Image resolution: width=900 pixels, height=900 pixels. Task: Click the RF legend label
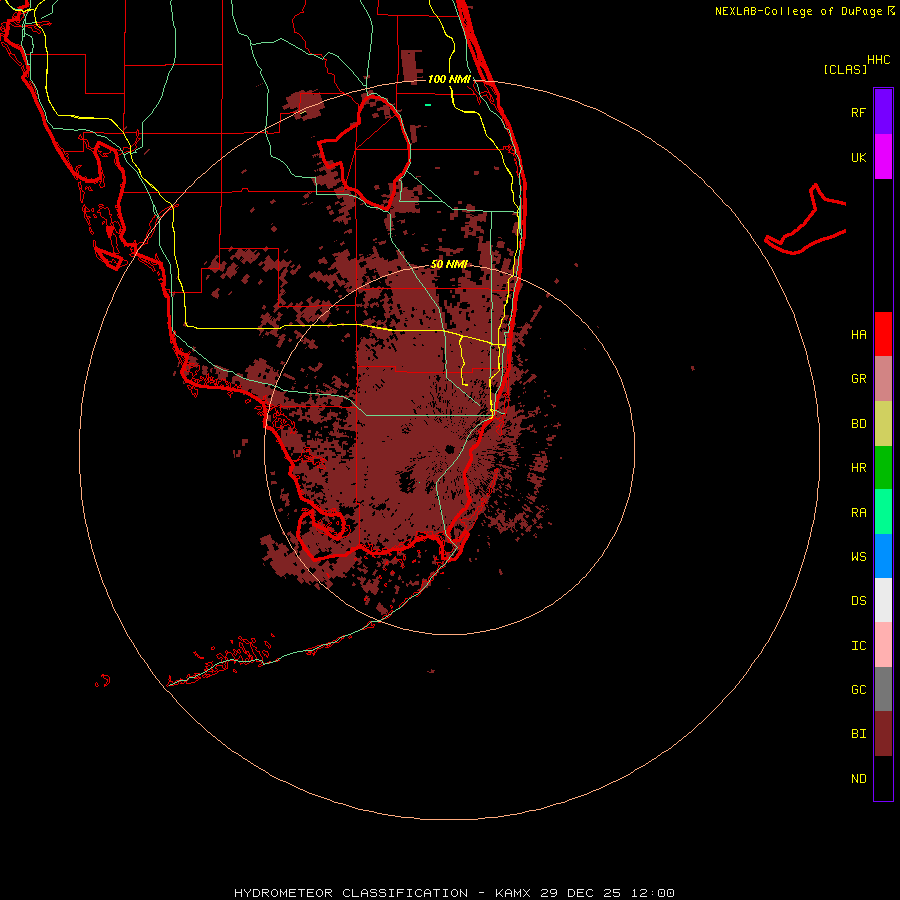(x=858, y=112)
